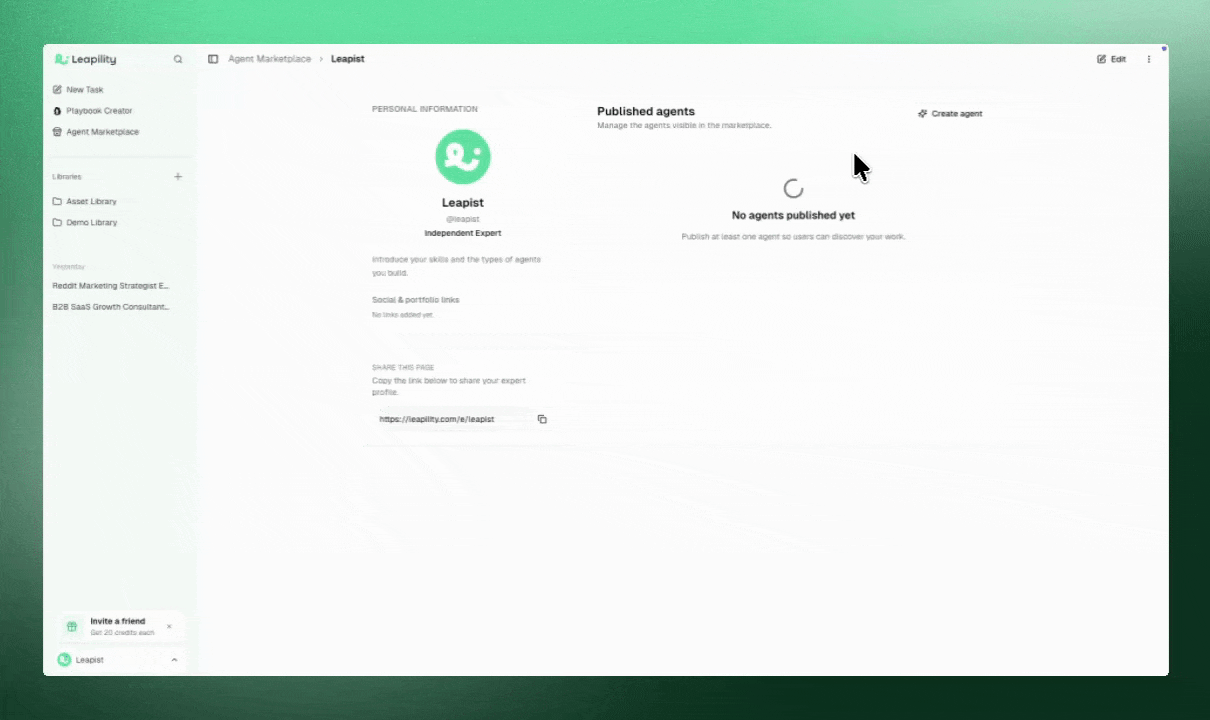This screenshot has width=1210, height=720.
Task: Click the Edit button
Action: coord(1111,59)
